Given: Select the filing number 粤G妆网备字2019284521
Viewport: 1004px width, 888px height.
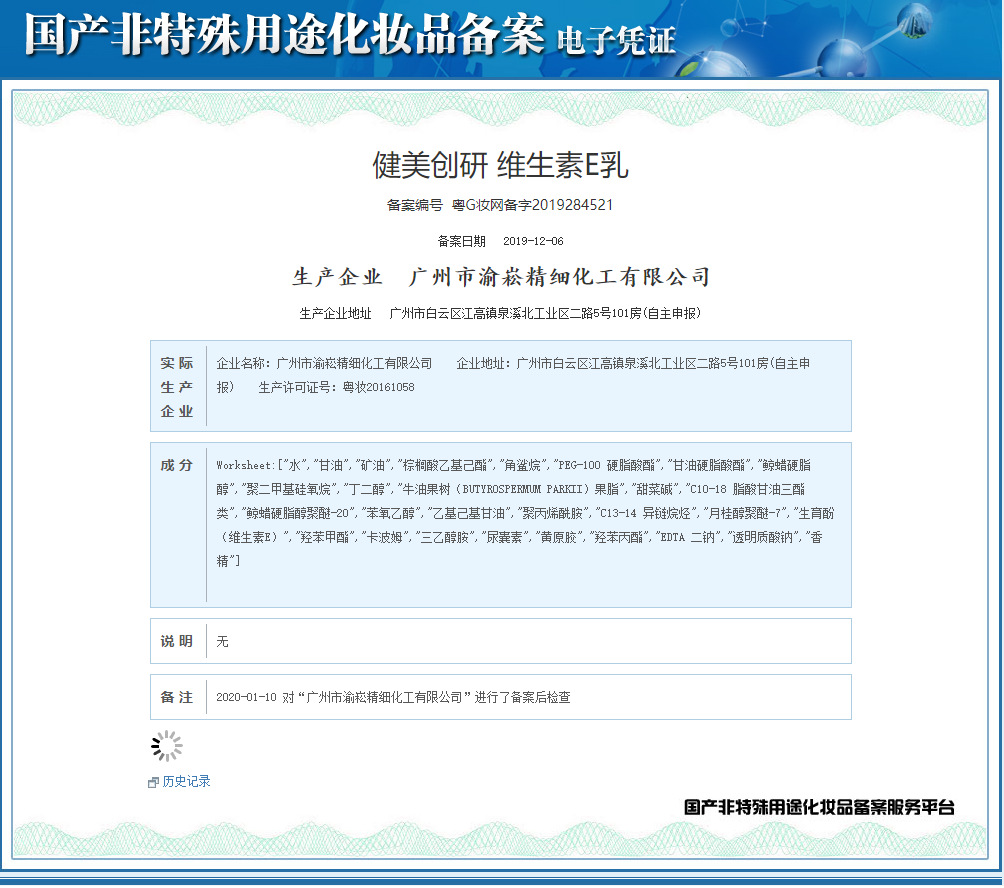Looking at the screenshot, I should tap(532, 205).
